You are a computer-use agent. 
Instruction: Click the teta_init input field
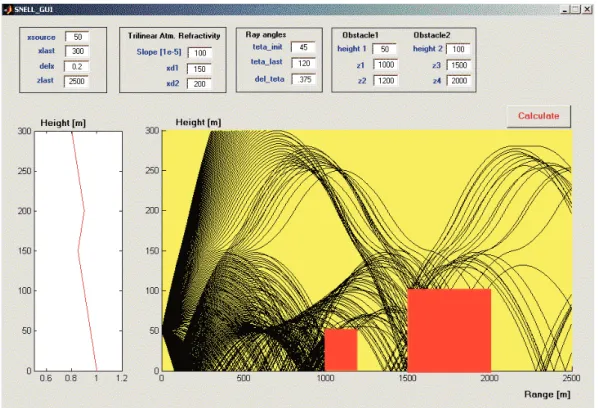click(303, 47)
